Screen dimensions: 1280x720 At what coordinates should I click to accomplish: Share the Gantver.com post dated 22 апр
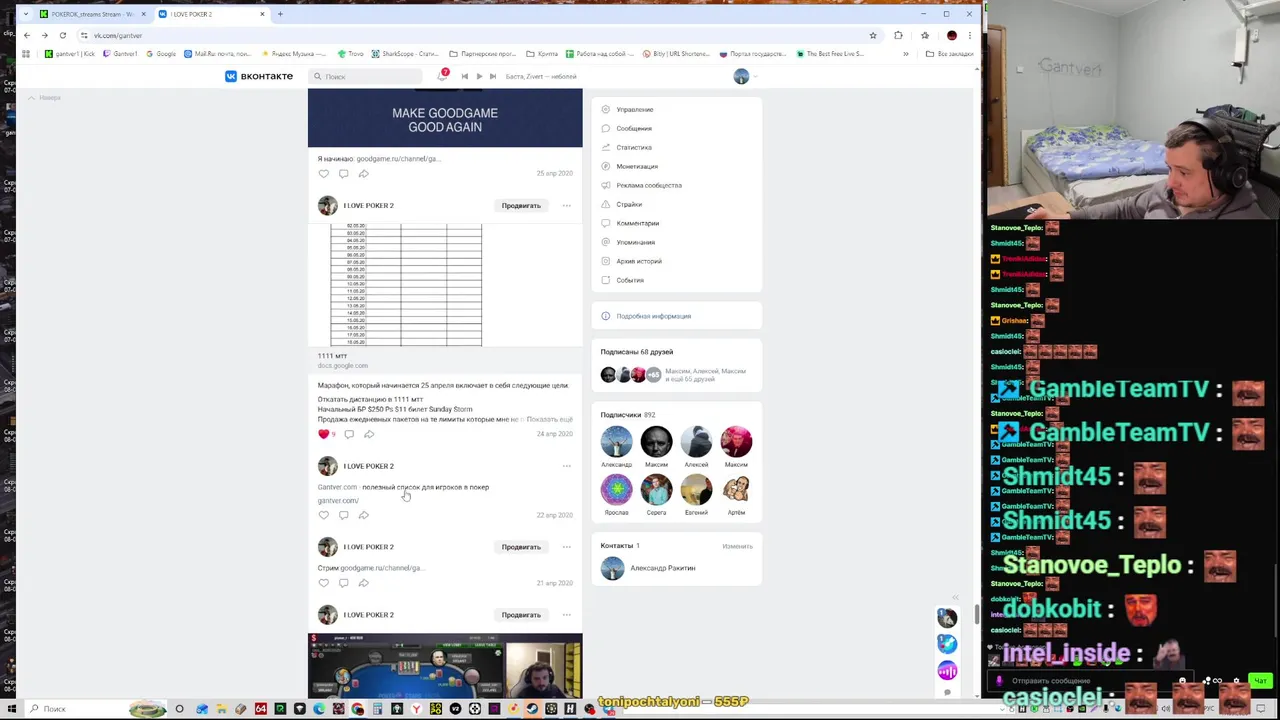(x=363, y=515)
